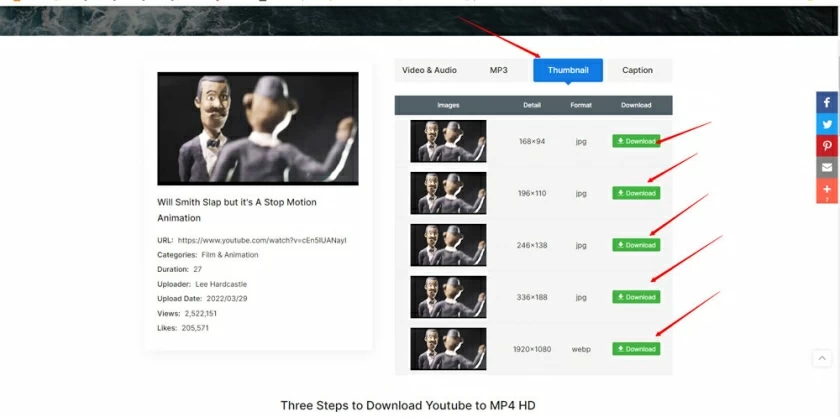Click the Twitter share icon

coord(827,124)
